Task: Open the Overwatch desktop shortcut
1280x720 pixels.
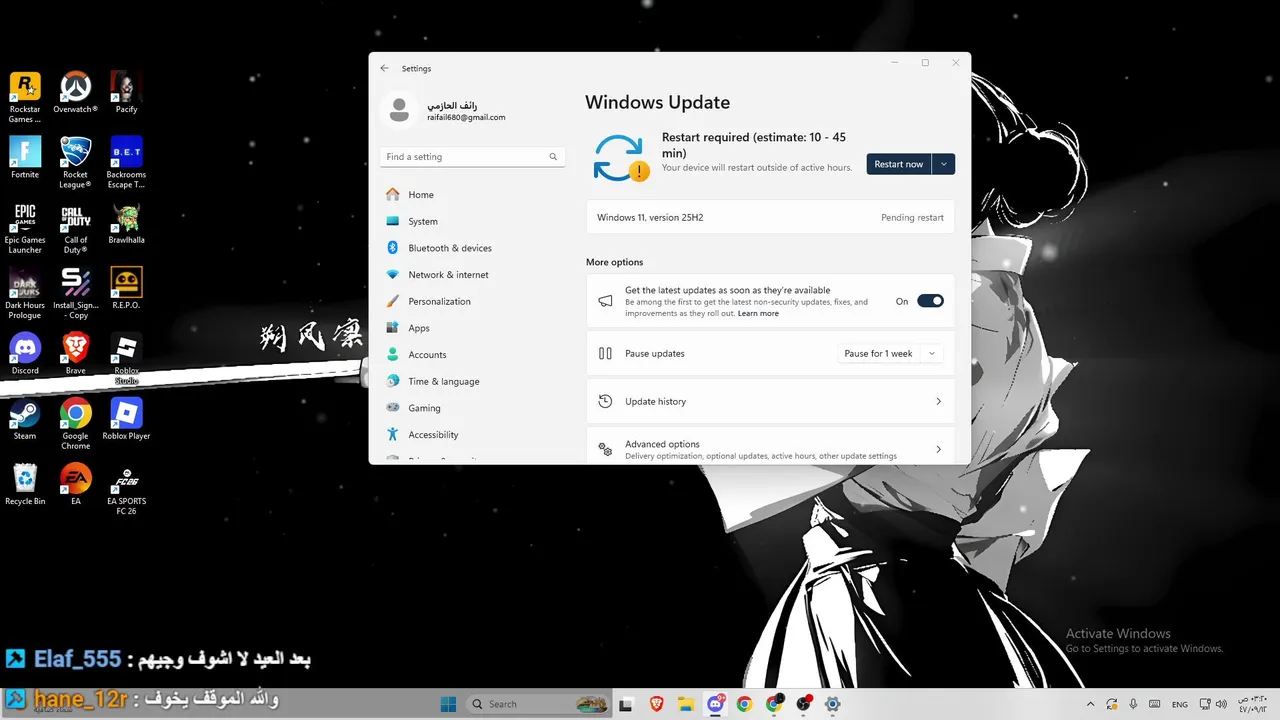Action: point(75,92)
